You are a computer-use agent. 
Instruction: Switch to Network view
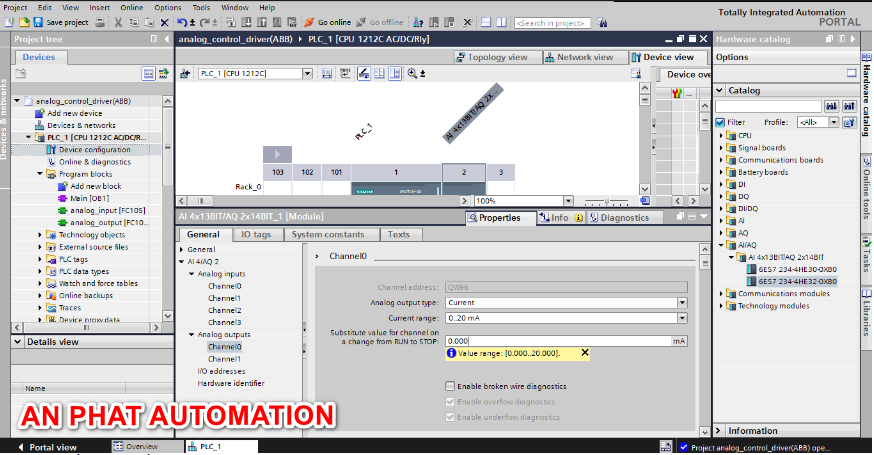pyautogui.click(x=579, y=58)
